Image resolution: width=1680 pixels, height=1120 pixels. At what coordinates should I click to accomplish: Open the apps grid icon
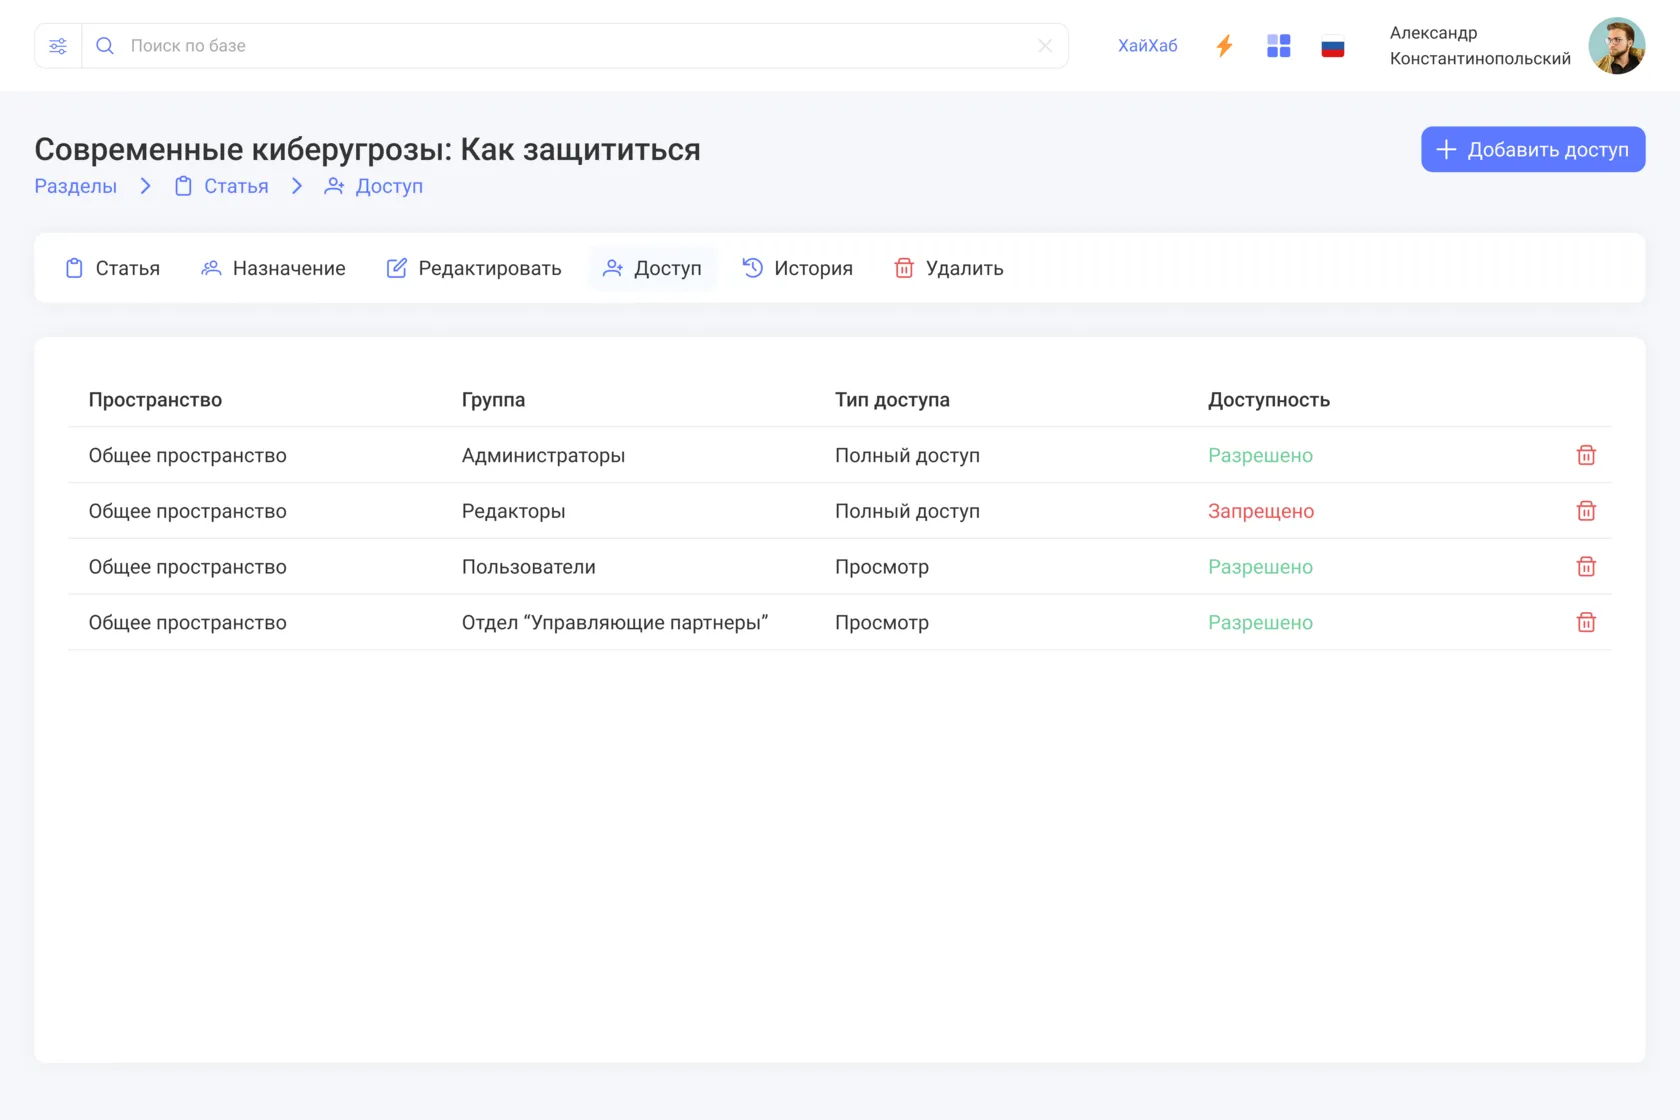point(1278,46)
